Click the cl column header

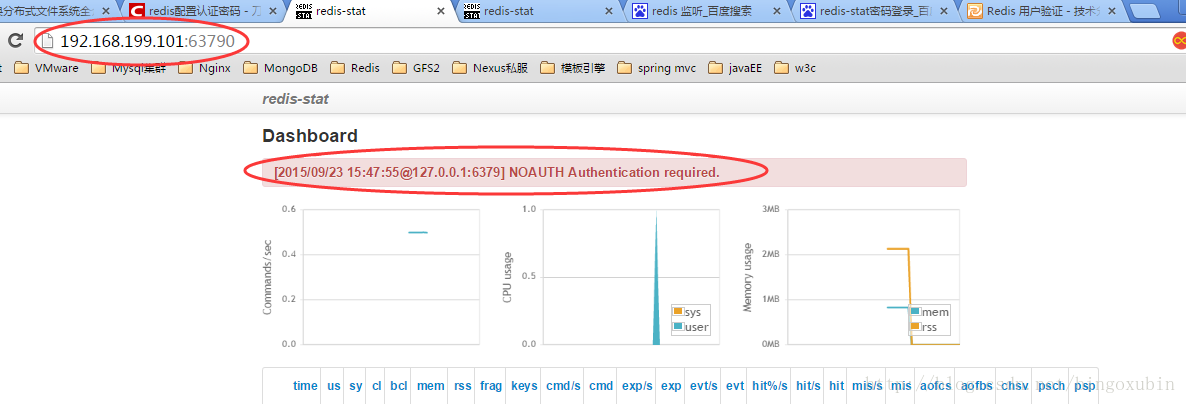pyautogui.click(x=377, y=386)
